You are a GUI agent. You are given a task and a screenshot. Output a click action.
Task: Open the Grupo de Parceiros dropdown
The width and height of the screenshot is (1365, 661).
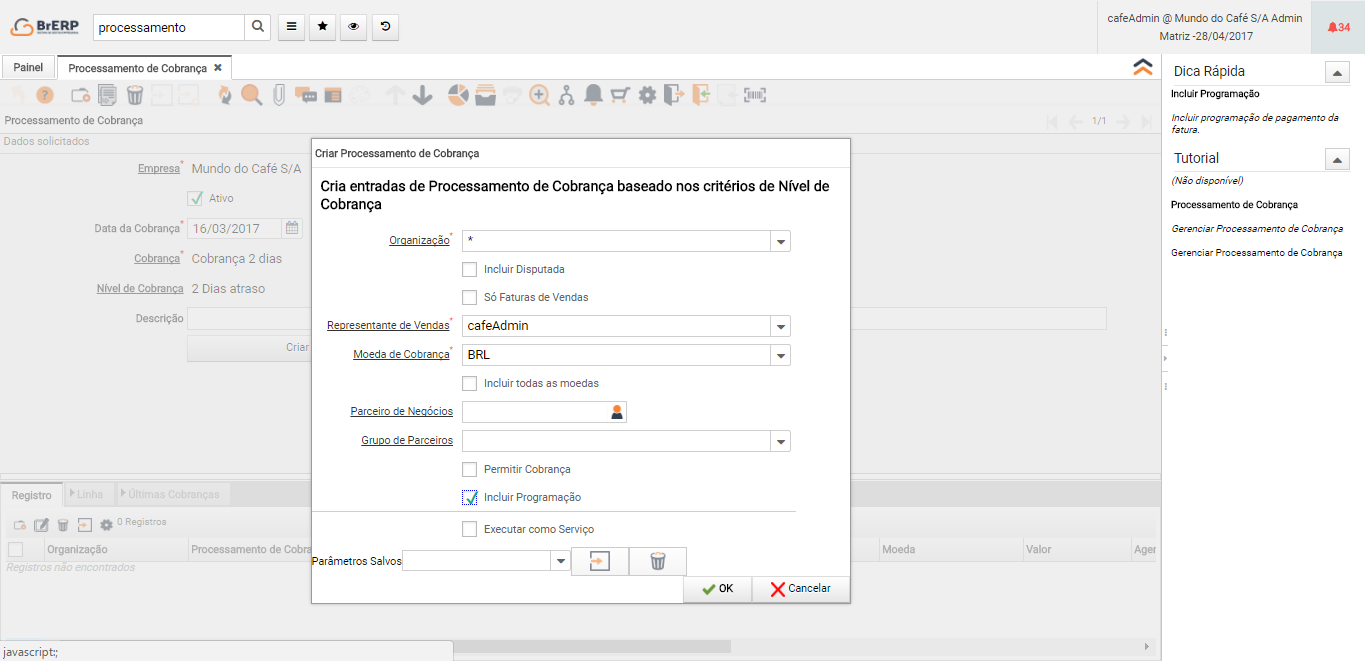click(780, 441)
